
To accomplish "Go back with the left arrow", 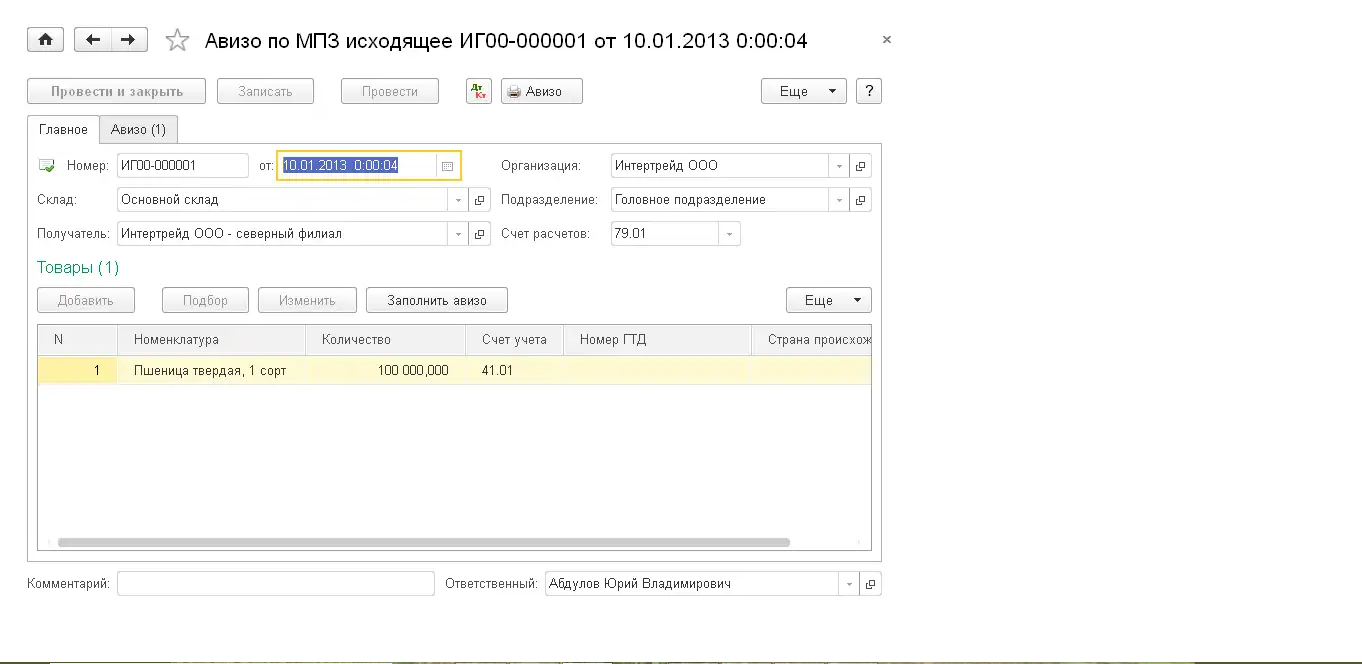I will 93,40.
